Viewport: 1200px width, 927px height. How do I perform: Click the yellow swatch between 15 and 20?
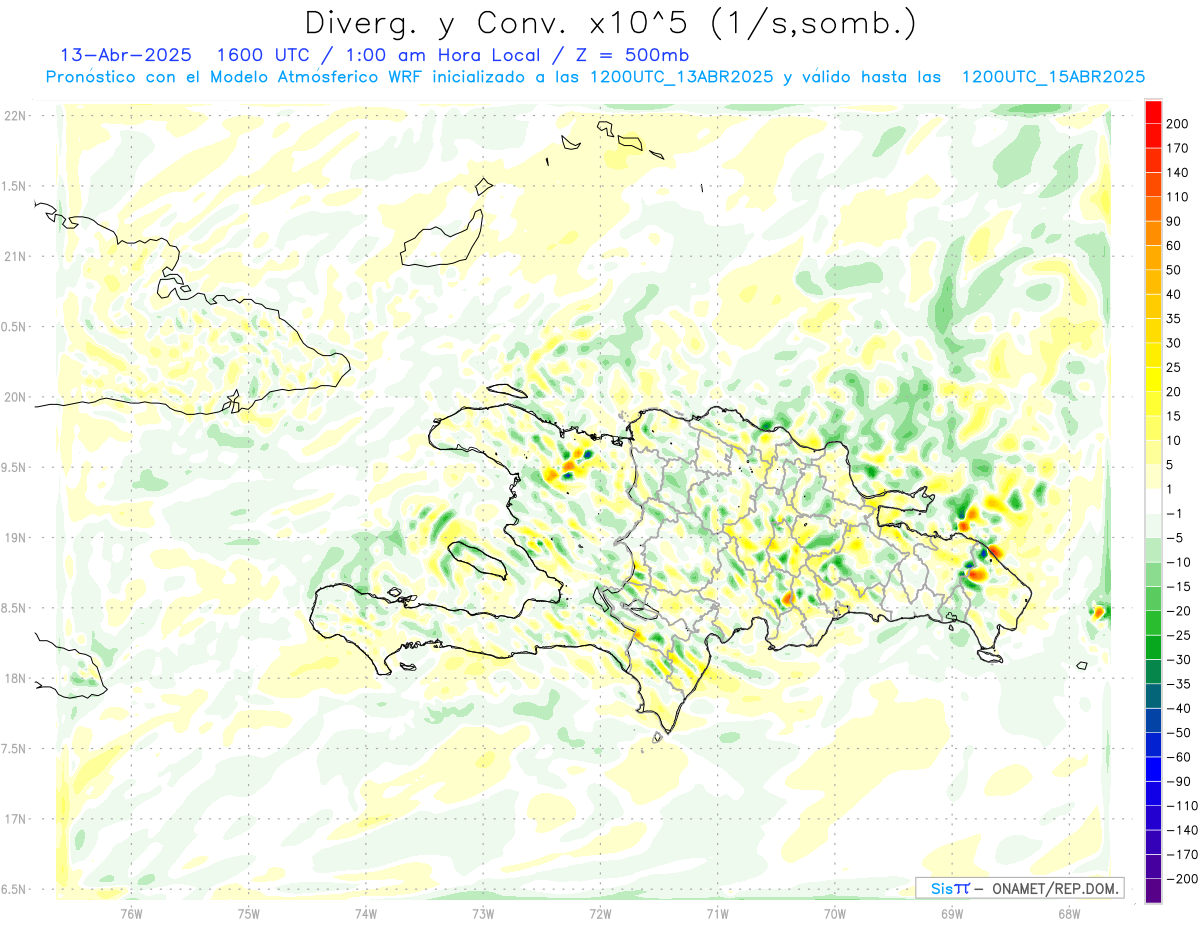pos(1153,404)
